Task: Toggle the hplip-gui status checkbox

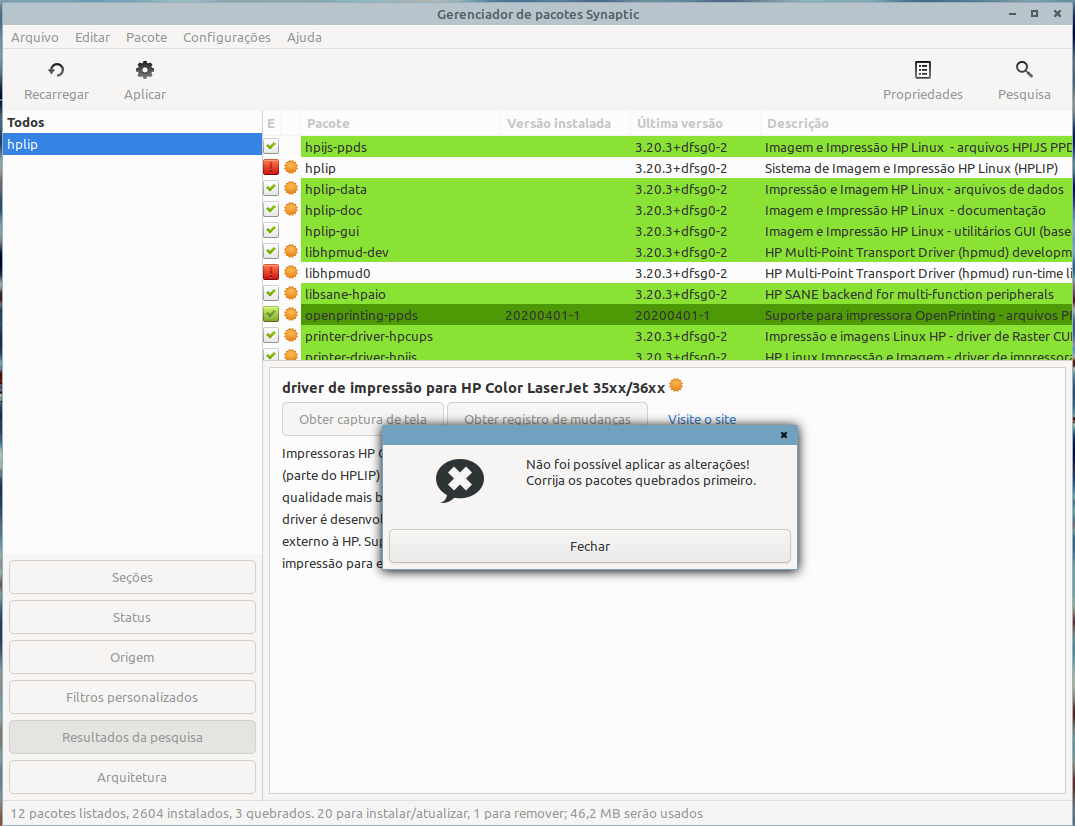Action: pyautogui.click(x=271, y=230)
